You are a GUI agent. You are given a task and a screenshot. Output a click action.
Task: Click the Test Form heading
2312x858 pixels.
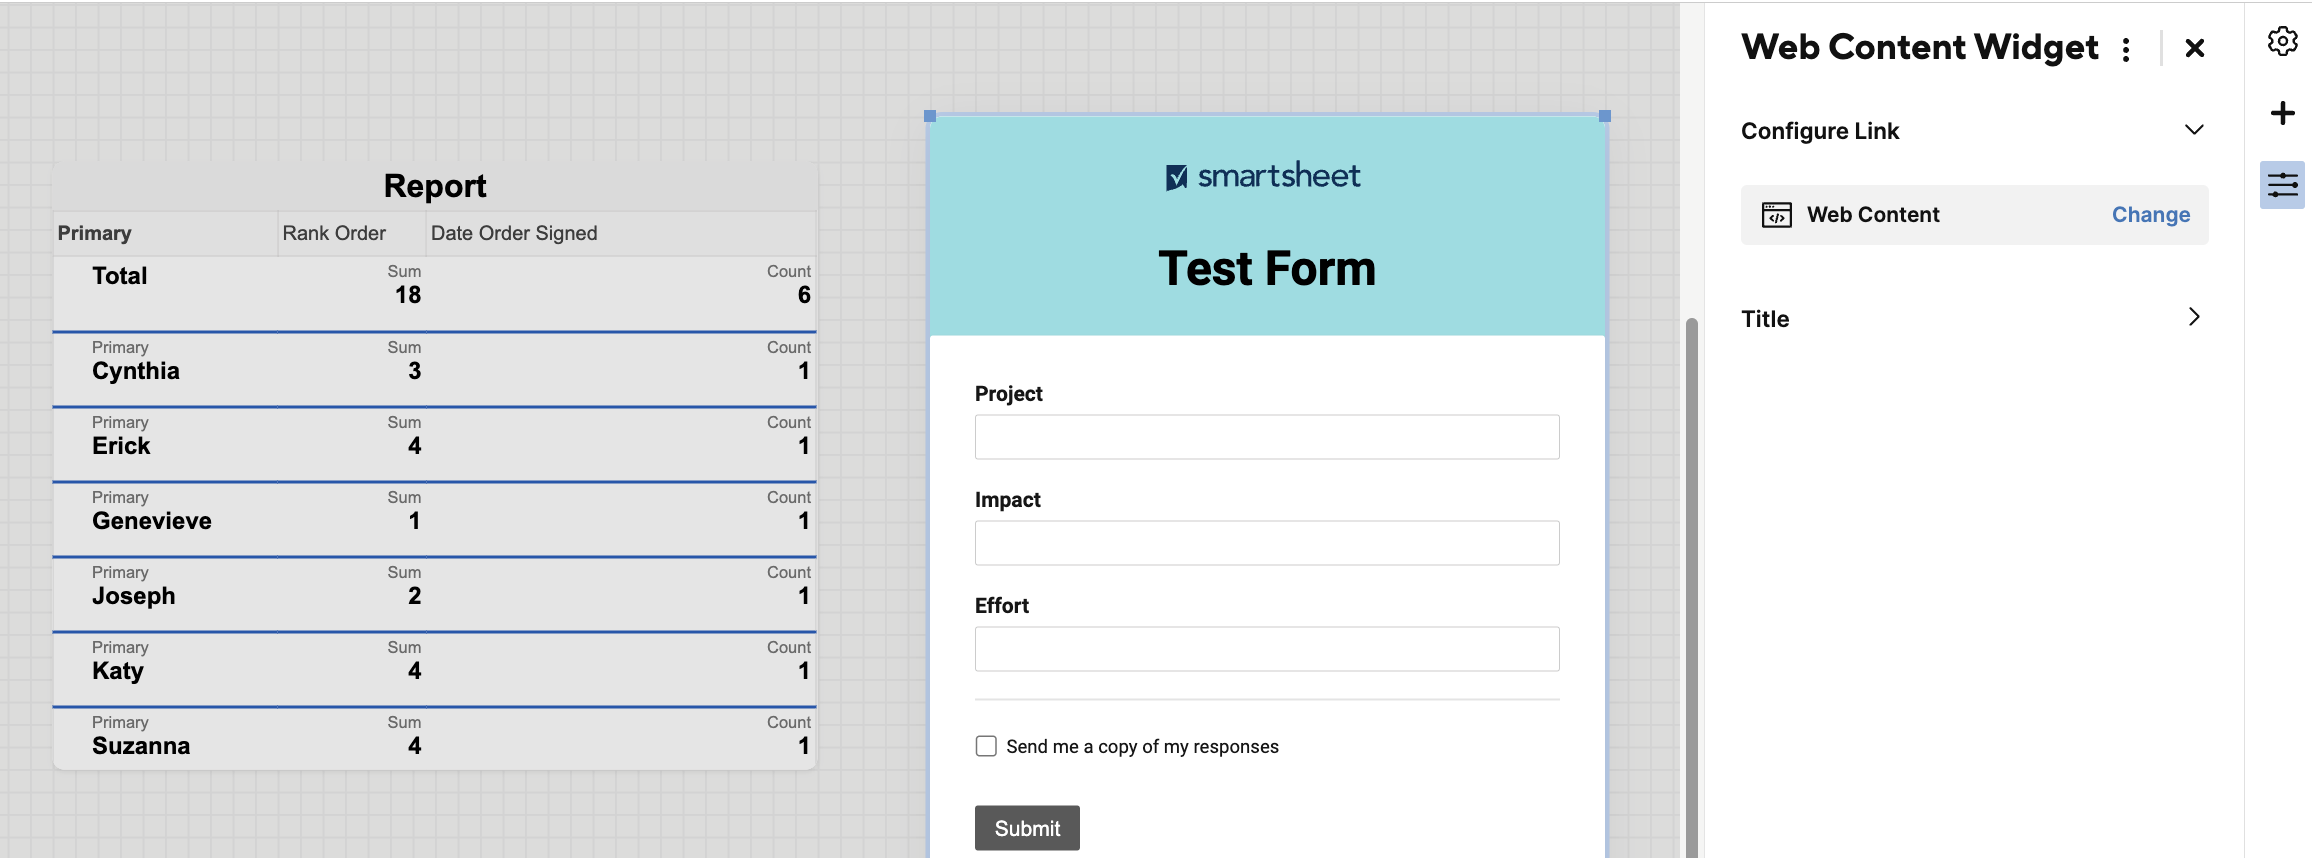click(1267, 268)
